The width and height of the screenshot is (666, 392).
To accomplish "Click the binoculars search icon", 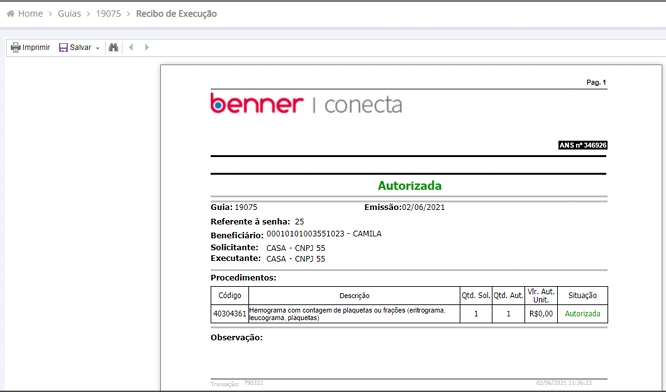I will point(113,47).
